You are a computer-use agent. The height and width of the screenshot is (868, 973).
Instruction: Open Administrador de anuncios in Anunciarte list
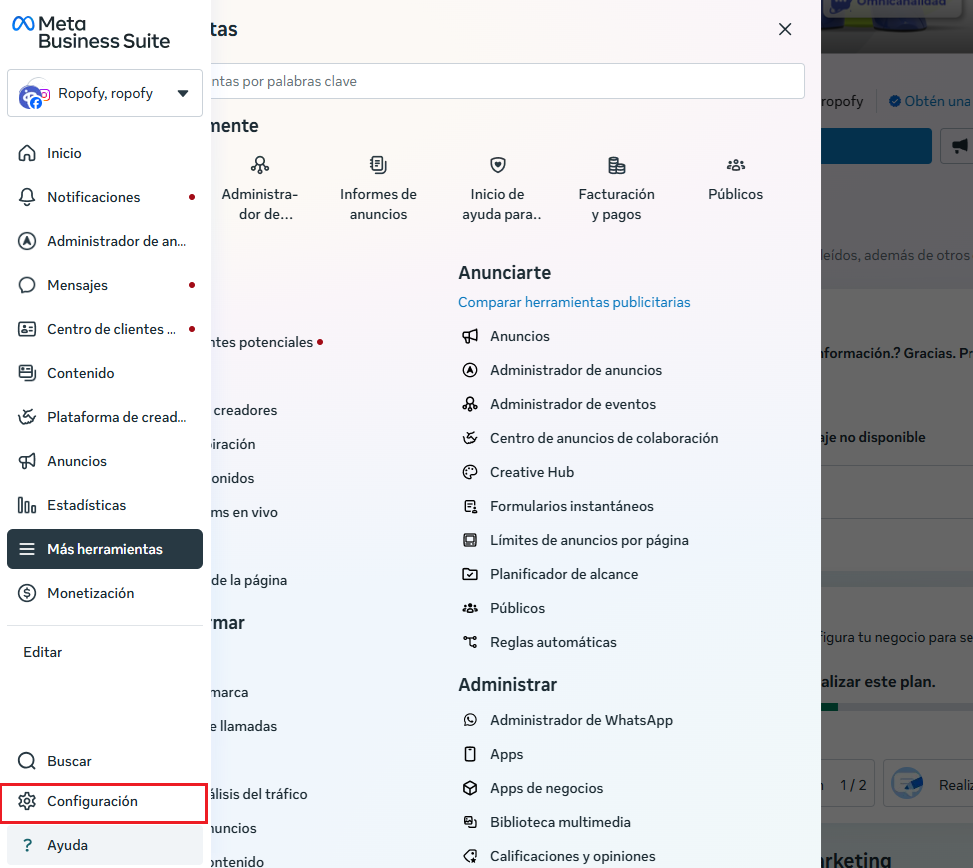pyautogui.click(x=562, y=370)
